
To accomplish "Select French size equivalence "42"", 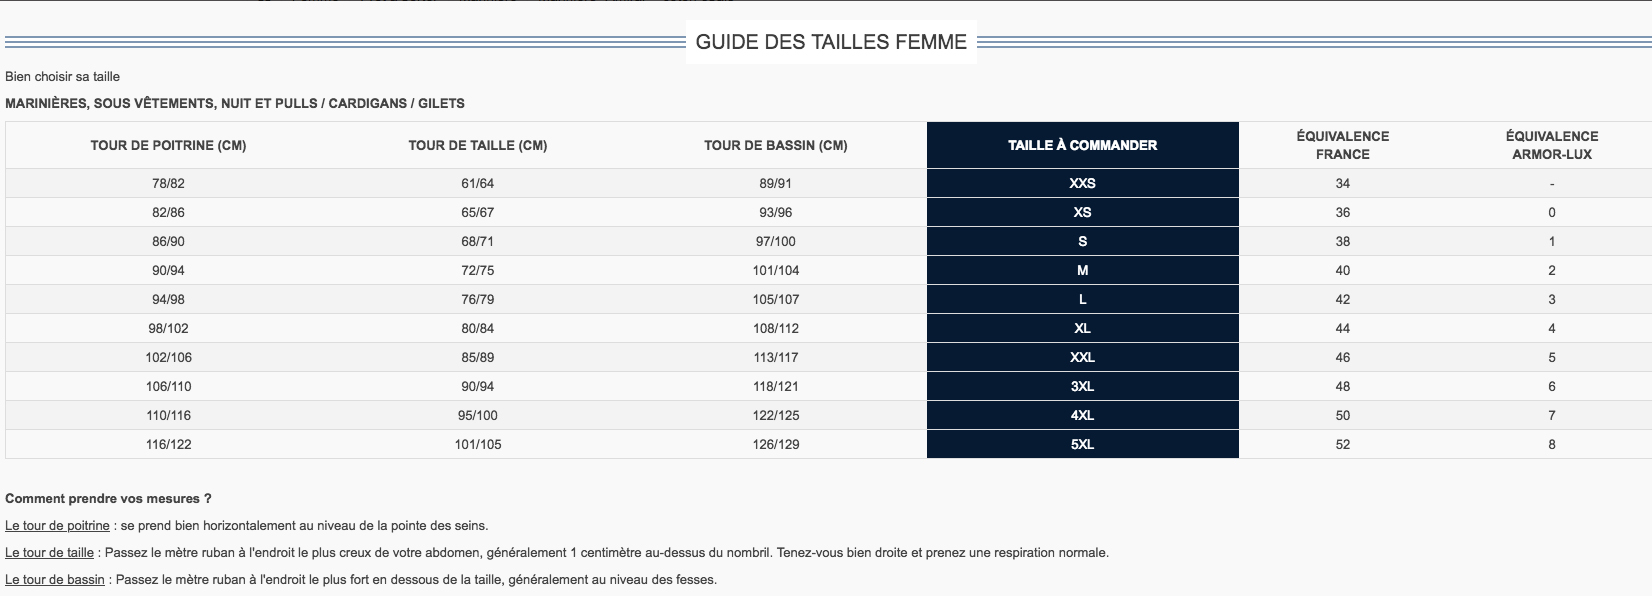I will [1343, 299].
